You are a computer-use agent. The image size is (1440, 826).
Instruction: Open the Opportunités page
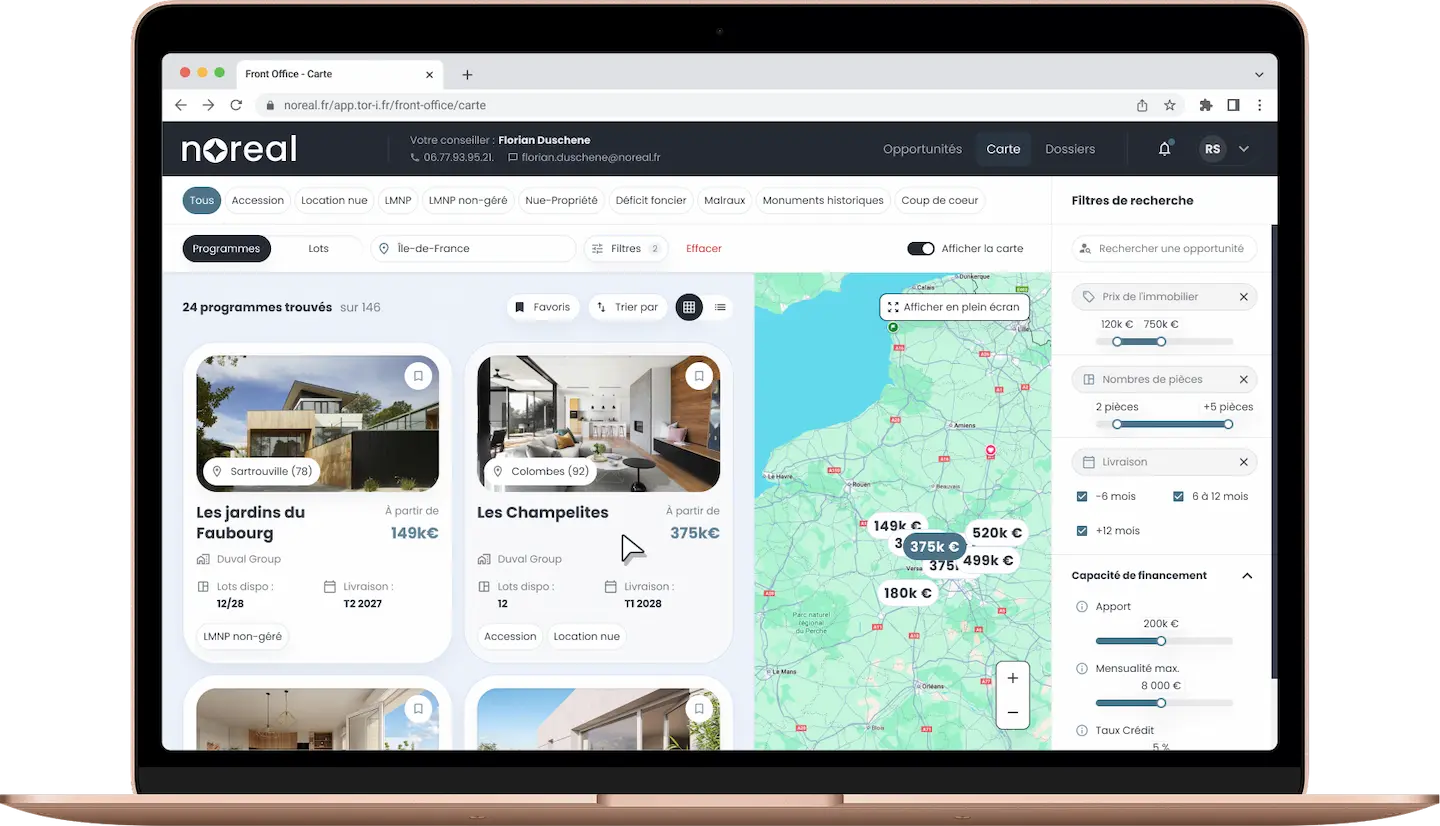click(x=922, y=149)
